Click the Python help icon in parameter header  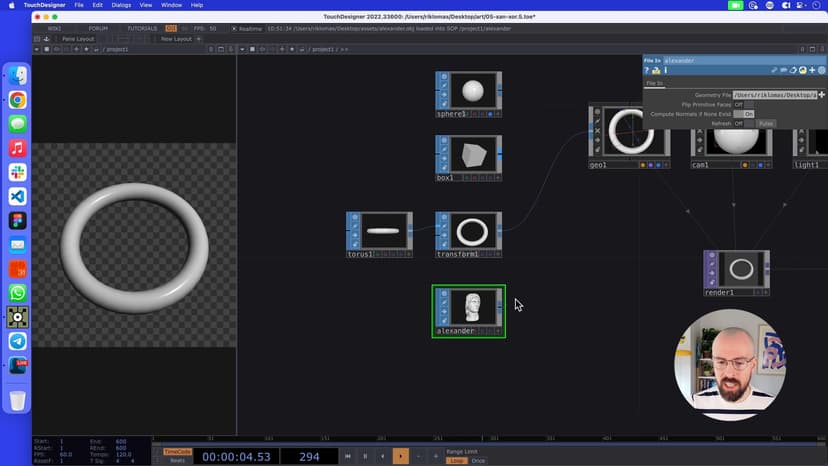coord(801,70)
